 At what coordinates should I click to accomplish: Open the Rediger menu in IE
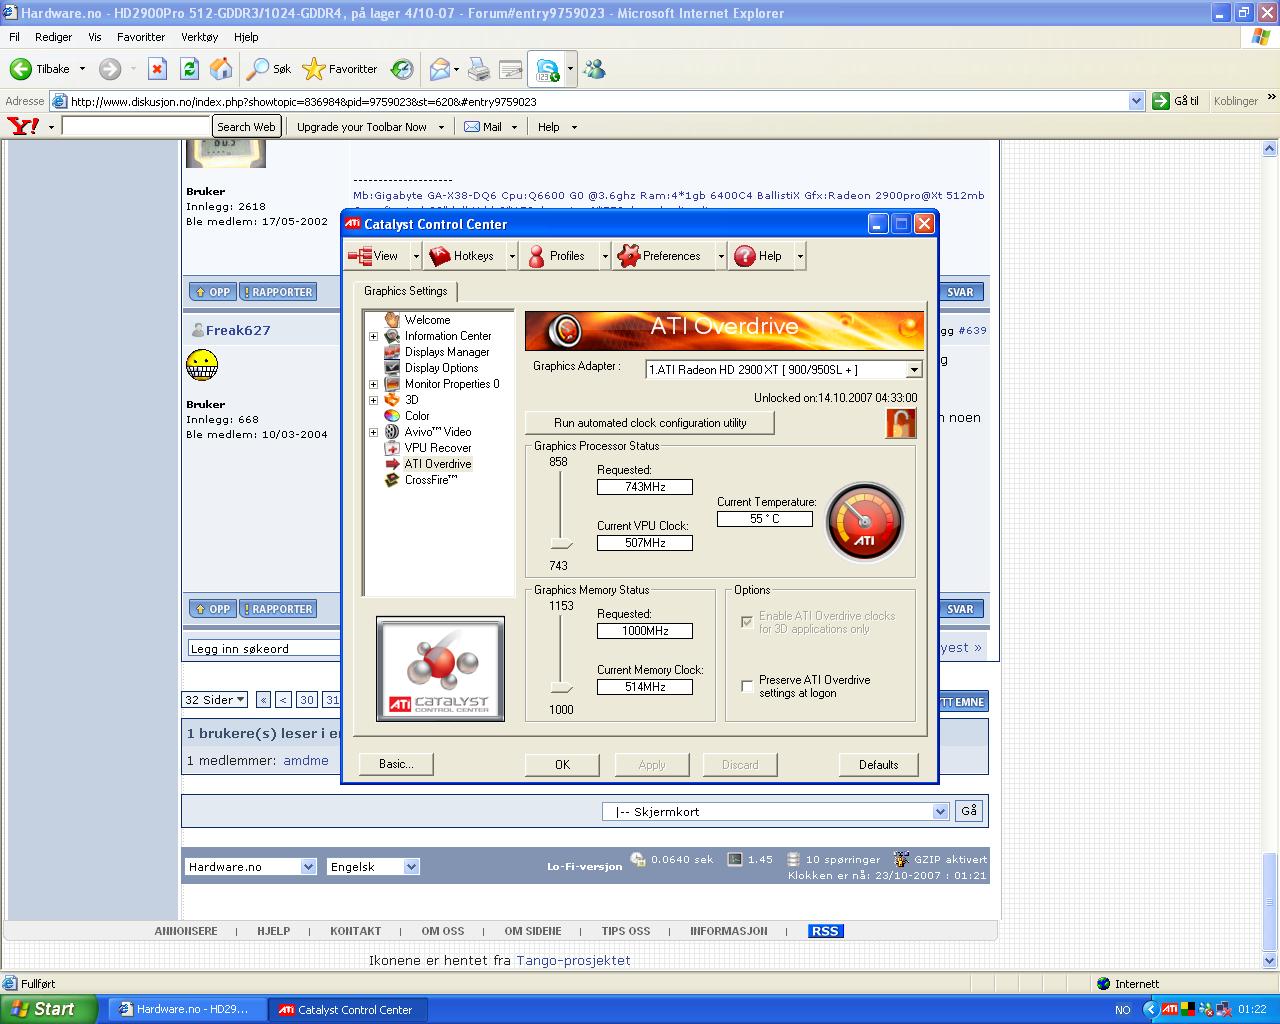pyautogui.click(x=53, y=37)
